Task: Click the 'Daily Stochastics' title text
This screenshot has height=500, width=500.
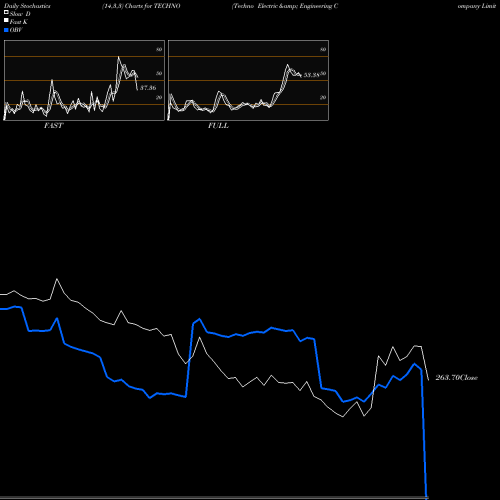Action: [27, 6]
